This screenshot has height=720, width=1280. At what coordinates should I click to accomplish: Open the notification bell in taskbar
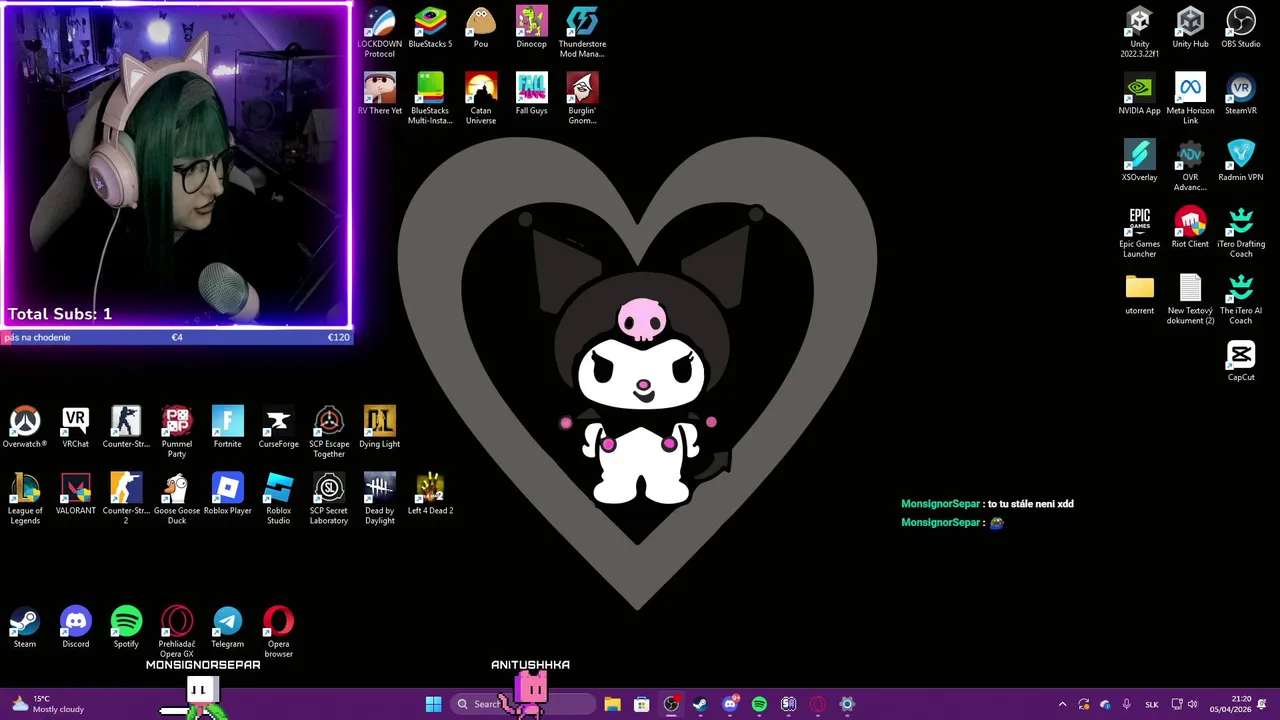click(1263, 704)
